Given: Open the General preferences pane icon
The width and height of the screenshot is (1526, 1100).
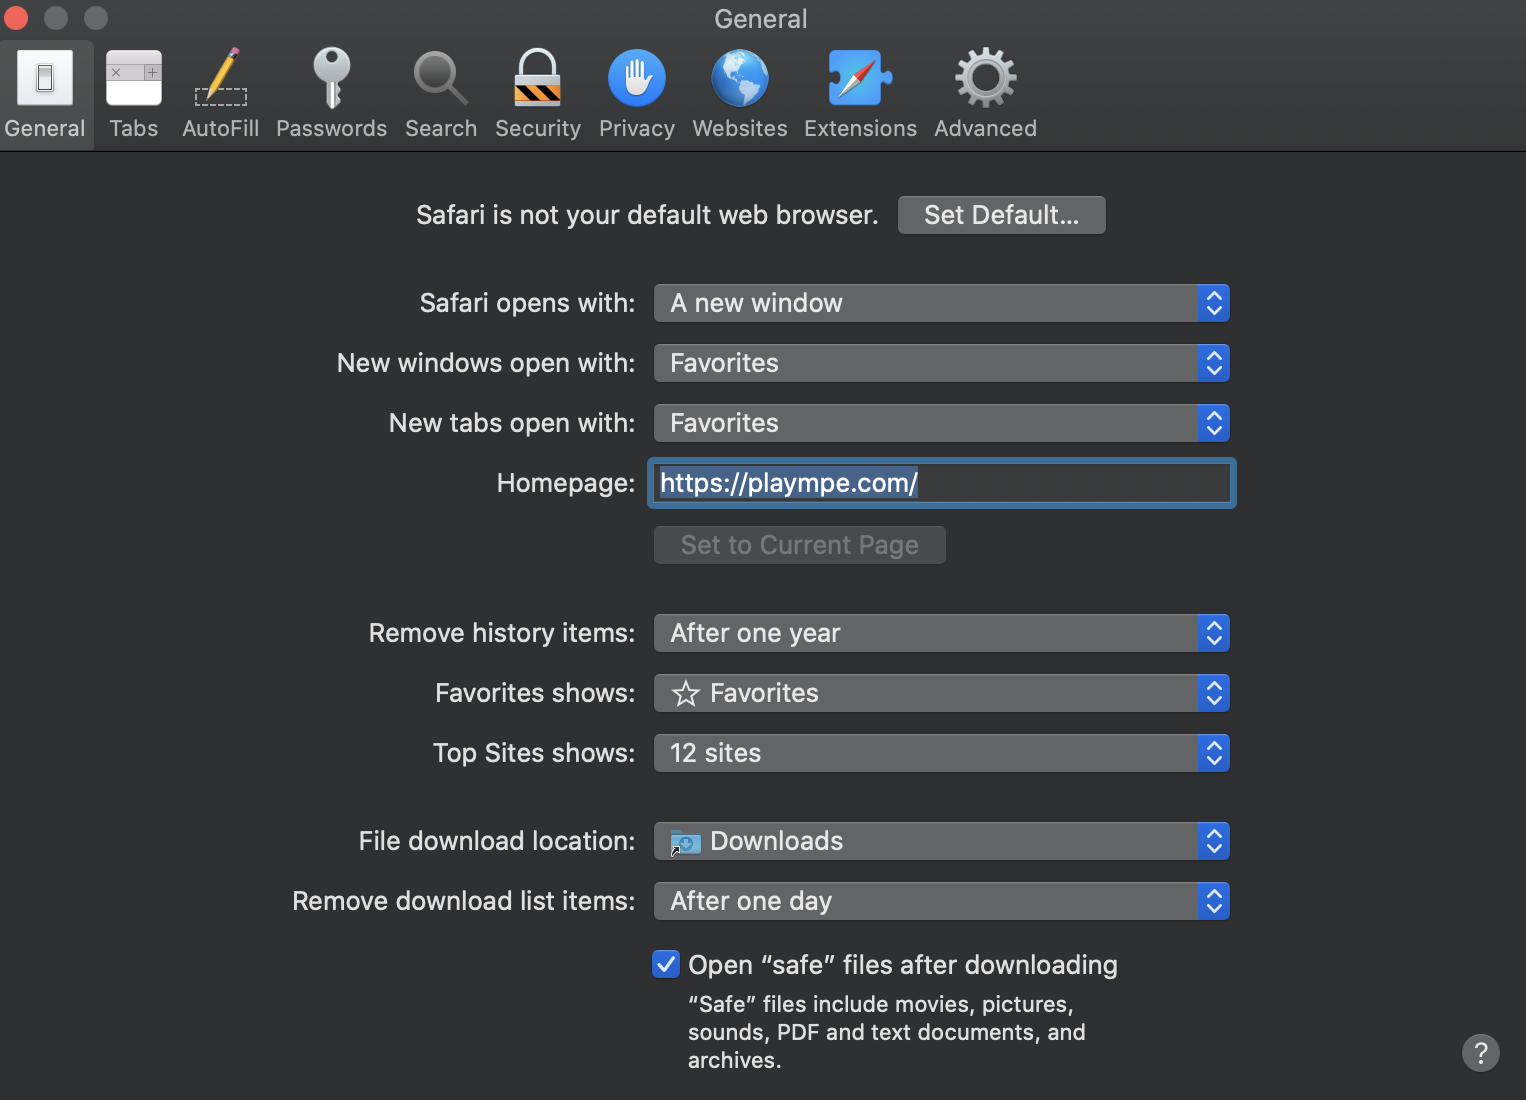Looking at the screenshot, I should click(x=45, y=95).
